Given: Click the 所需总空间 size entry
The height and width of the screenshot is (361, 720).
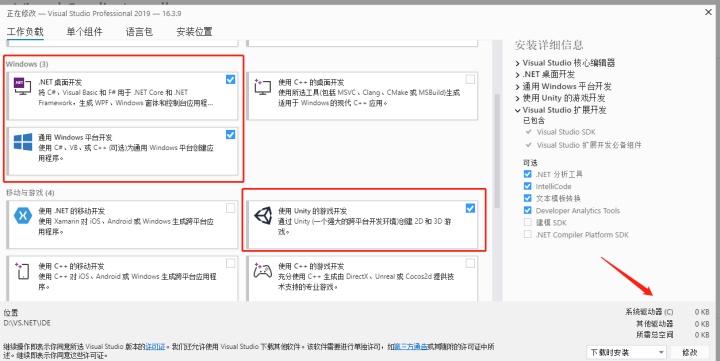Looking at the screenshot, I should (673, 335).
